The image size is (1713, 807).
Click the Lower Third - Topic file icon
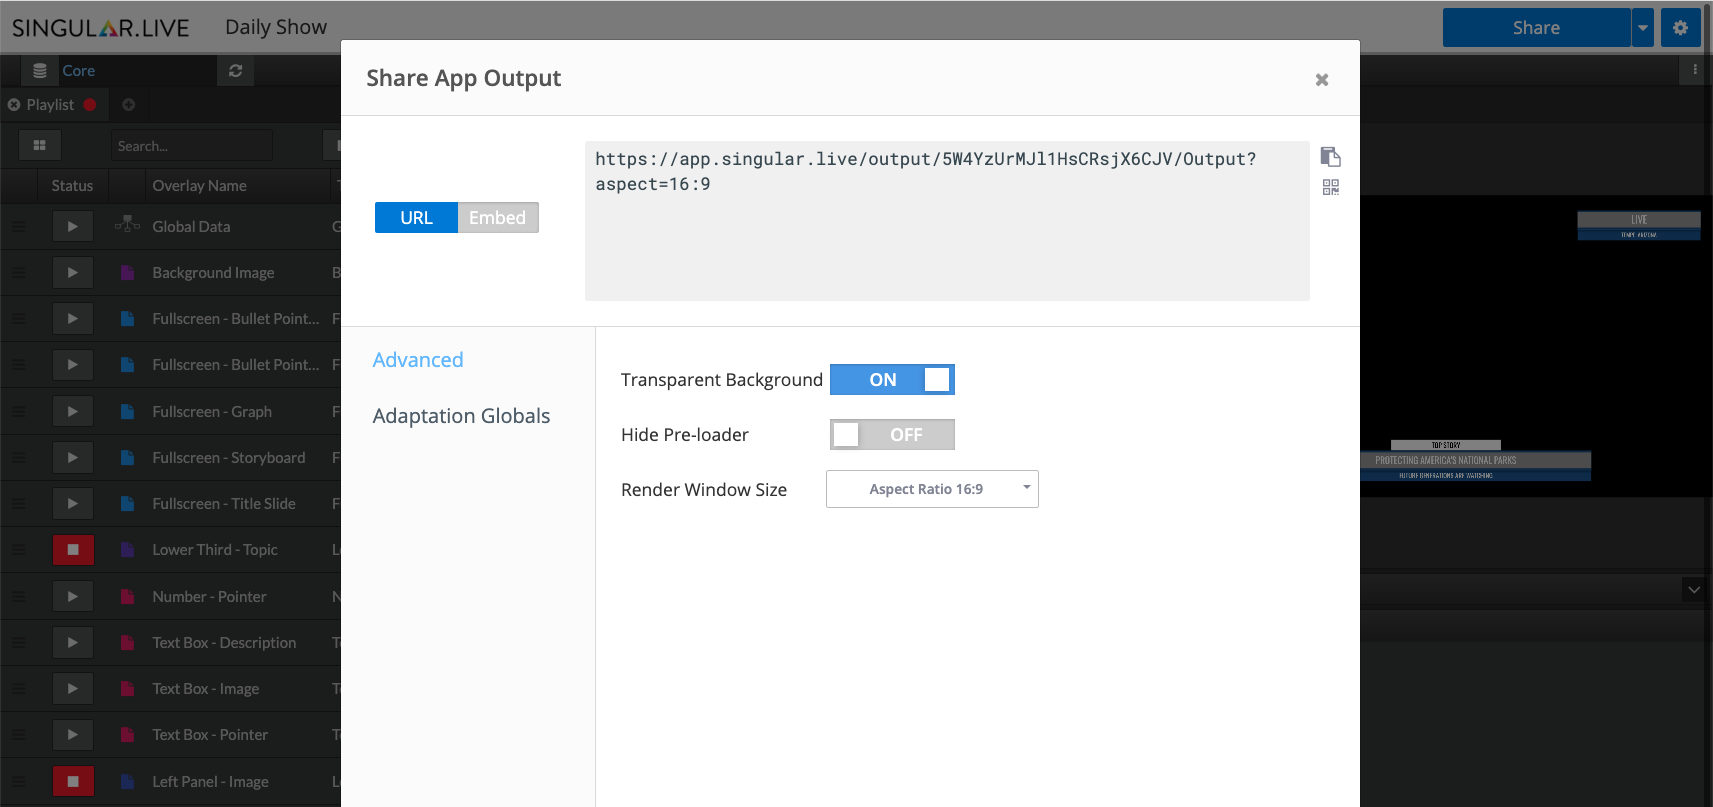127,550
